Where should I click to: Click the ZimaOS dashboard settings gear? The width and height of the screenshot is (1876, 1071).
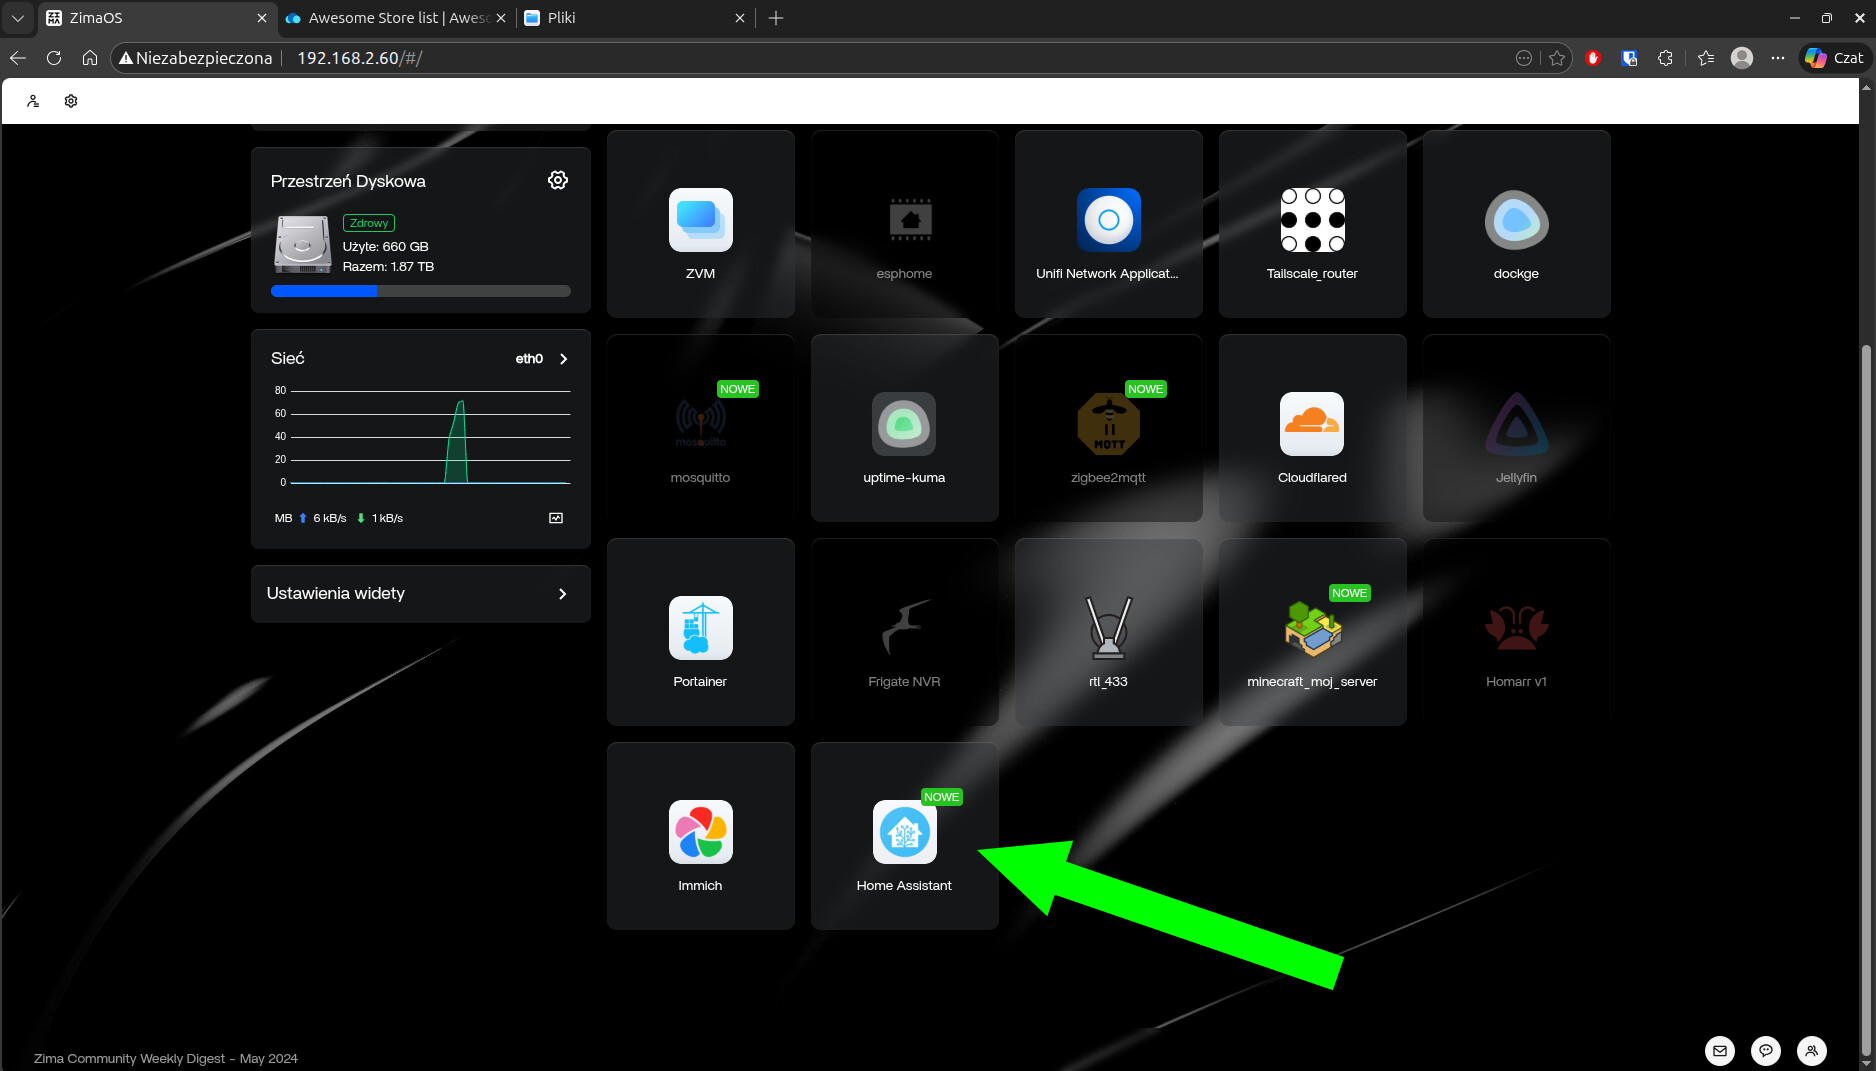point(71,101)
